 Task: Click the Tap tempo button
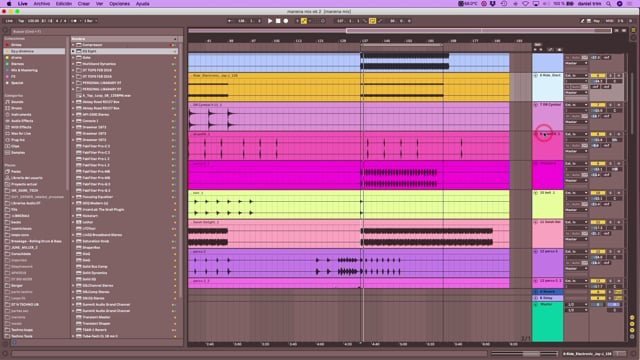(x=21, y=21)
